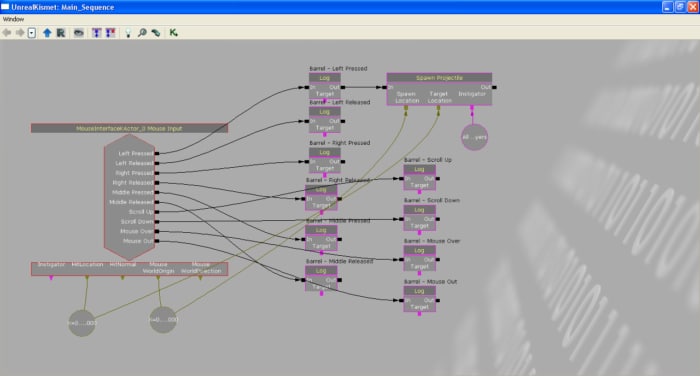Click the HitNormal variable connector
The height and width of the screenshot is (376, 700).
coord(123,278)
